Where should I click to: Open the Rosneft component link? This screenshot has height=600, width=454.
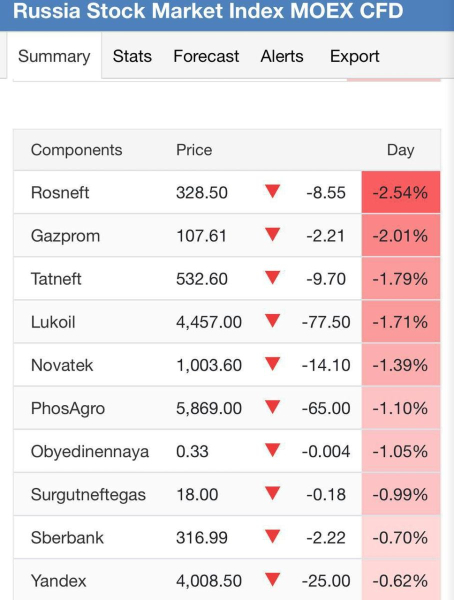60,192
